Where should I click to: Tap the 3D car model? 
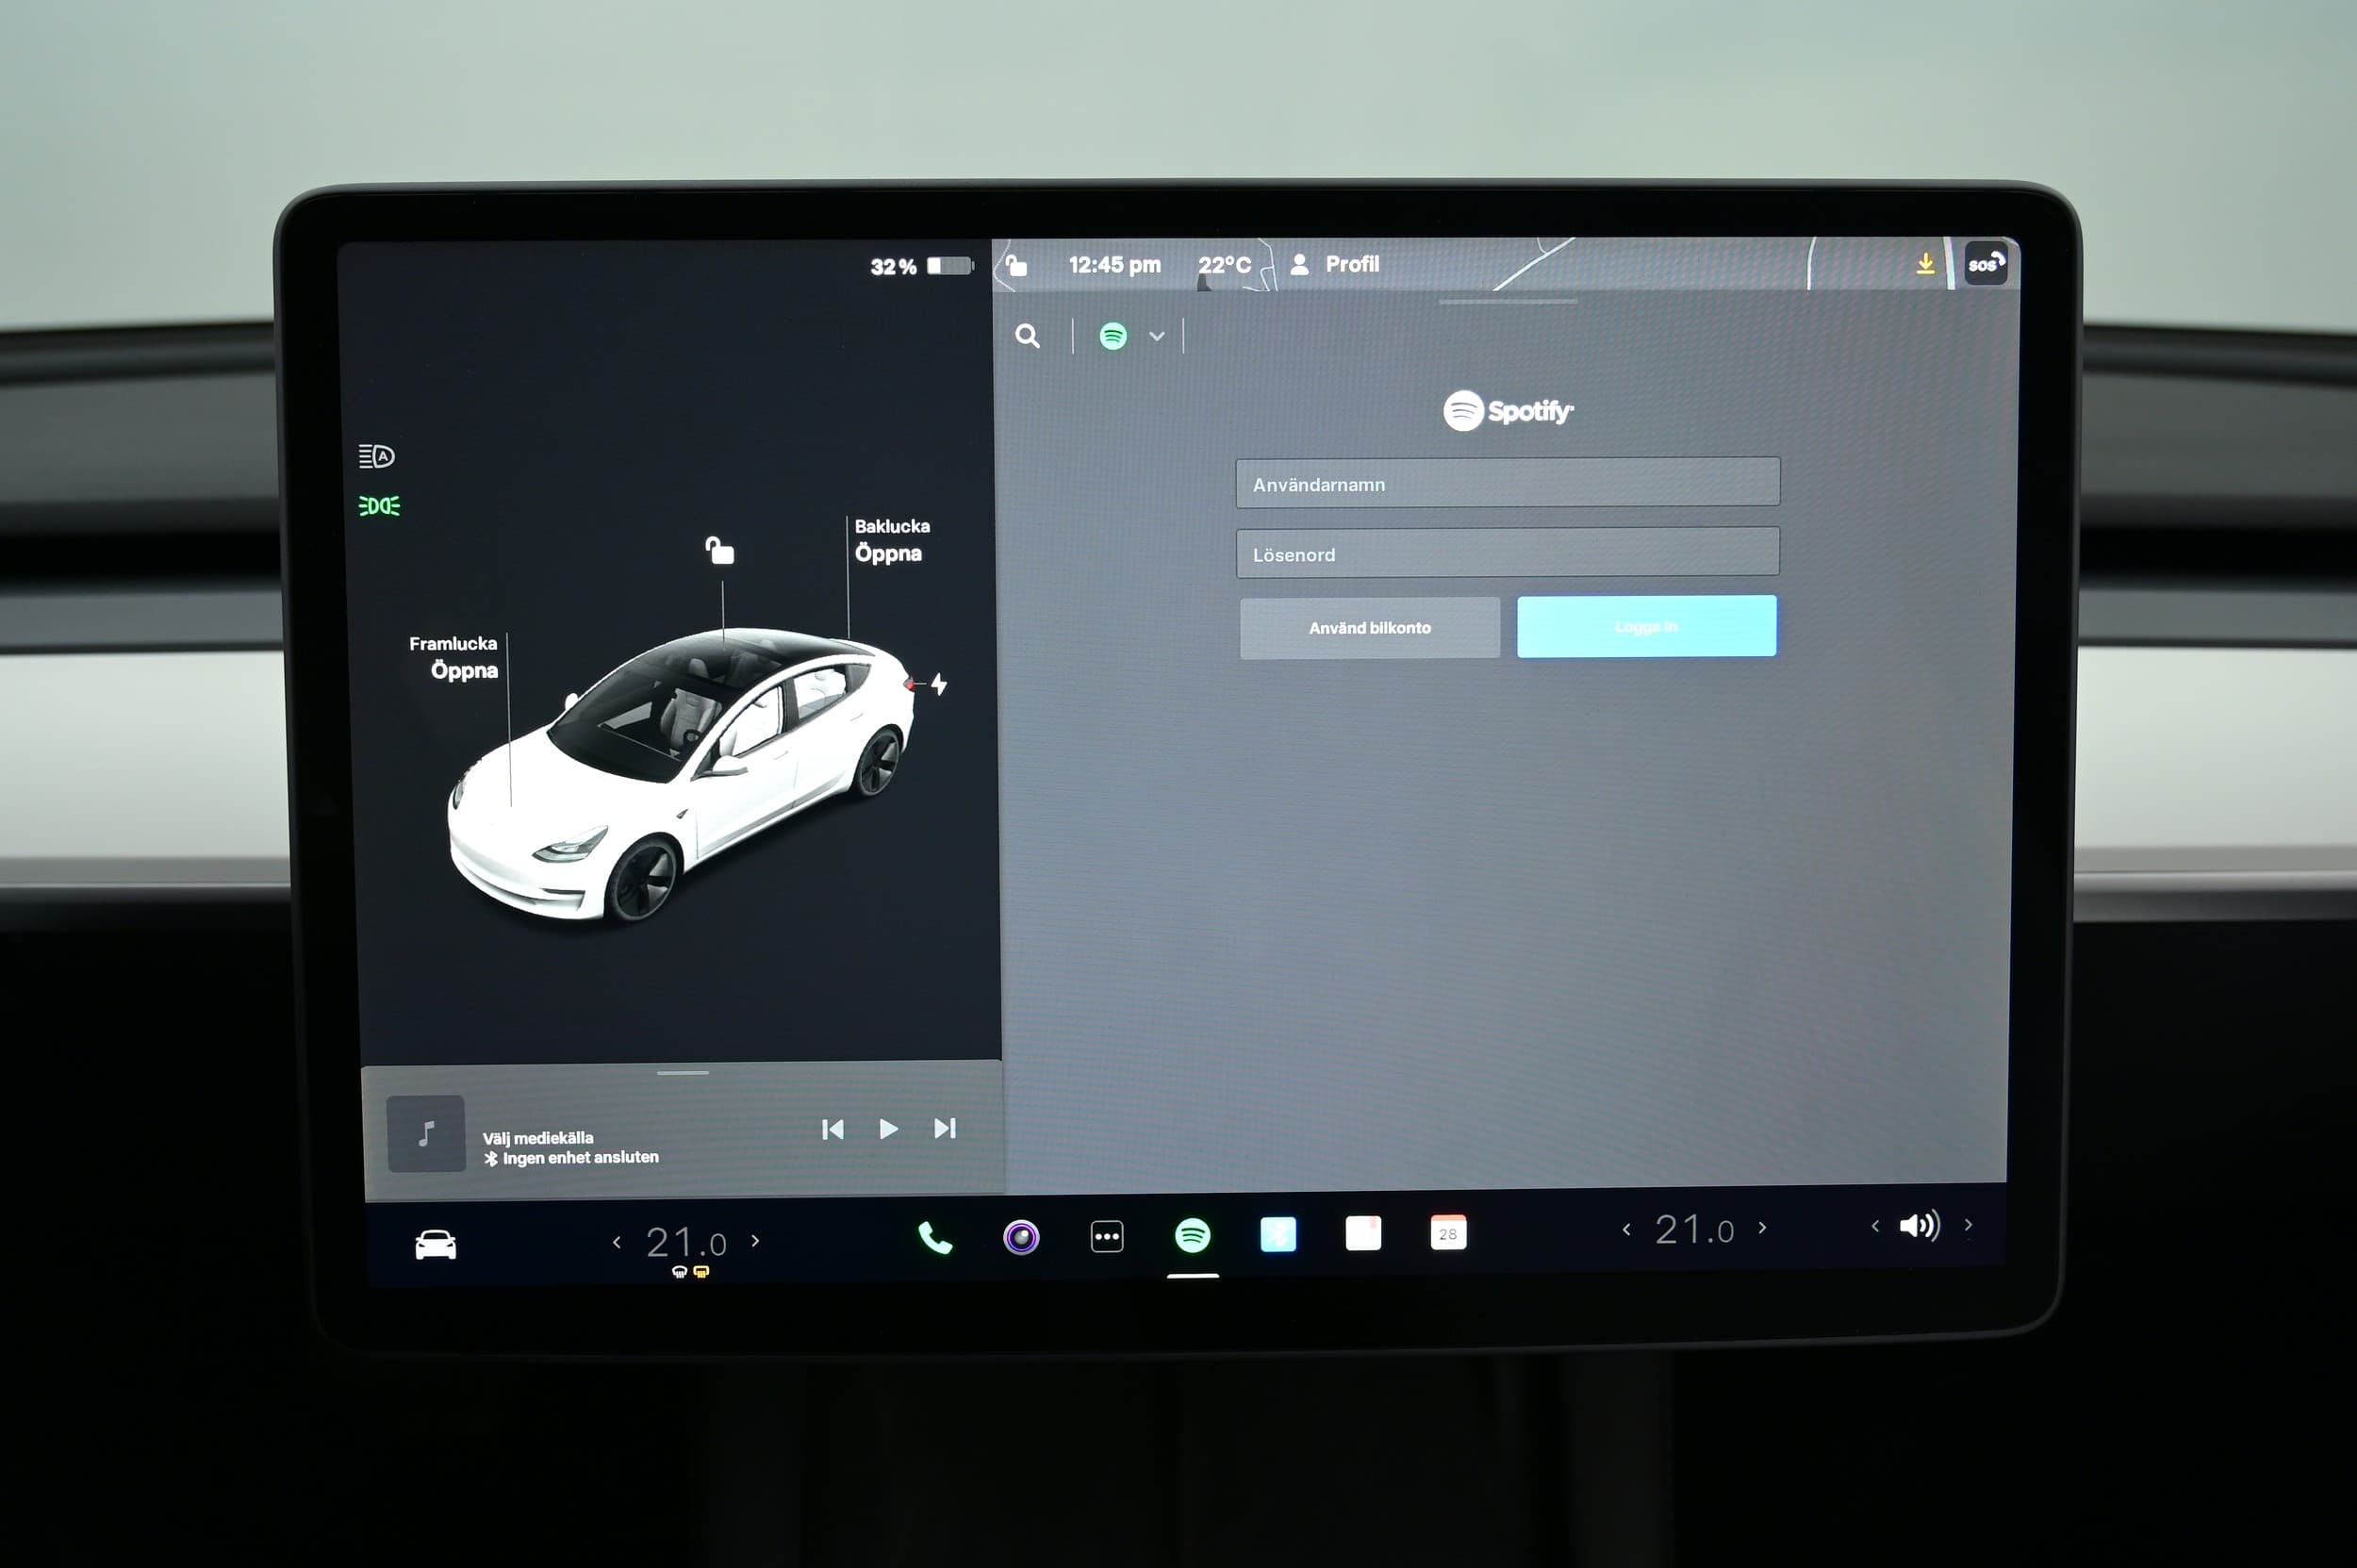(x=680, y=775)
